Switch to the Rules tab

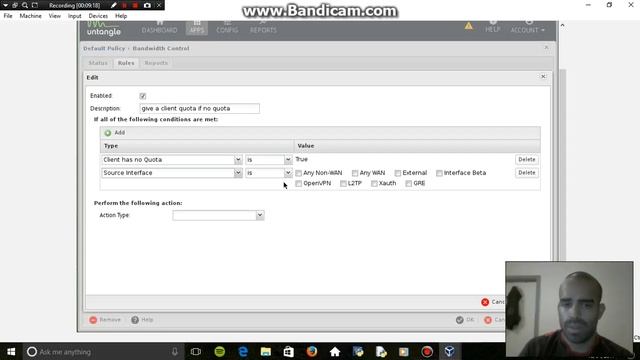tap(126, 63)
